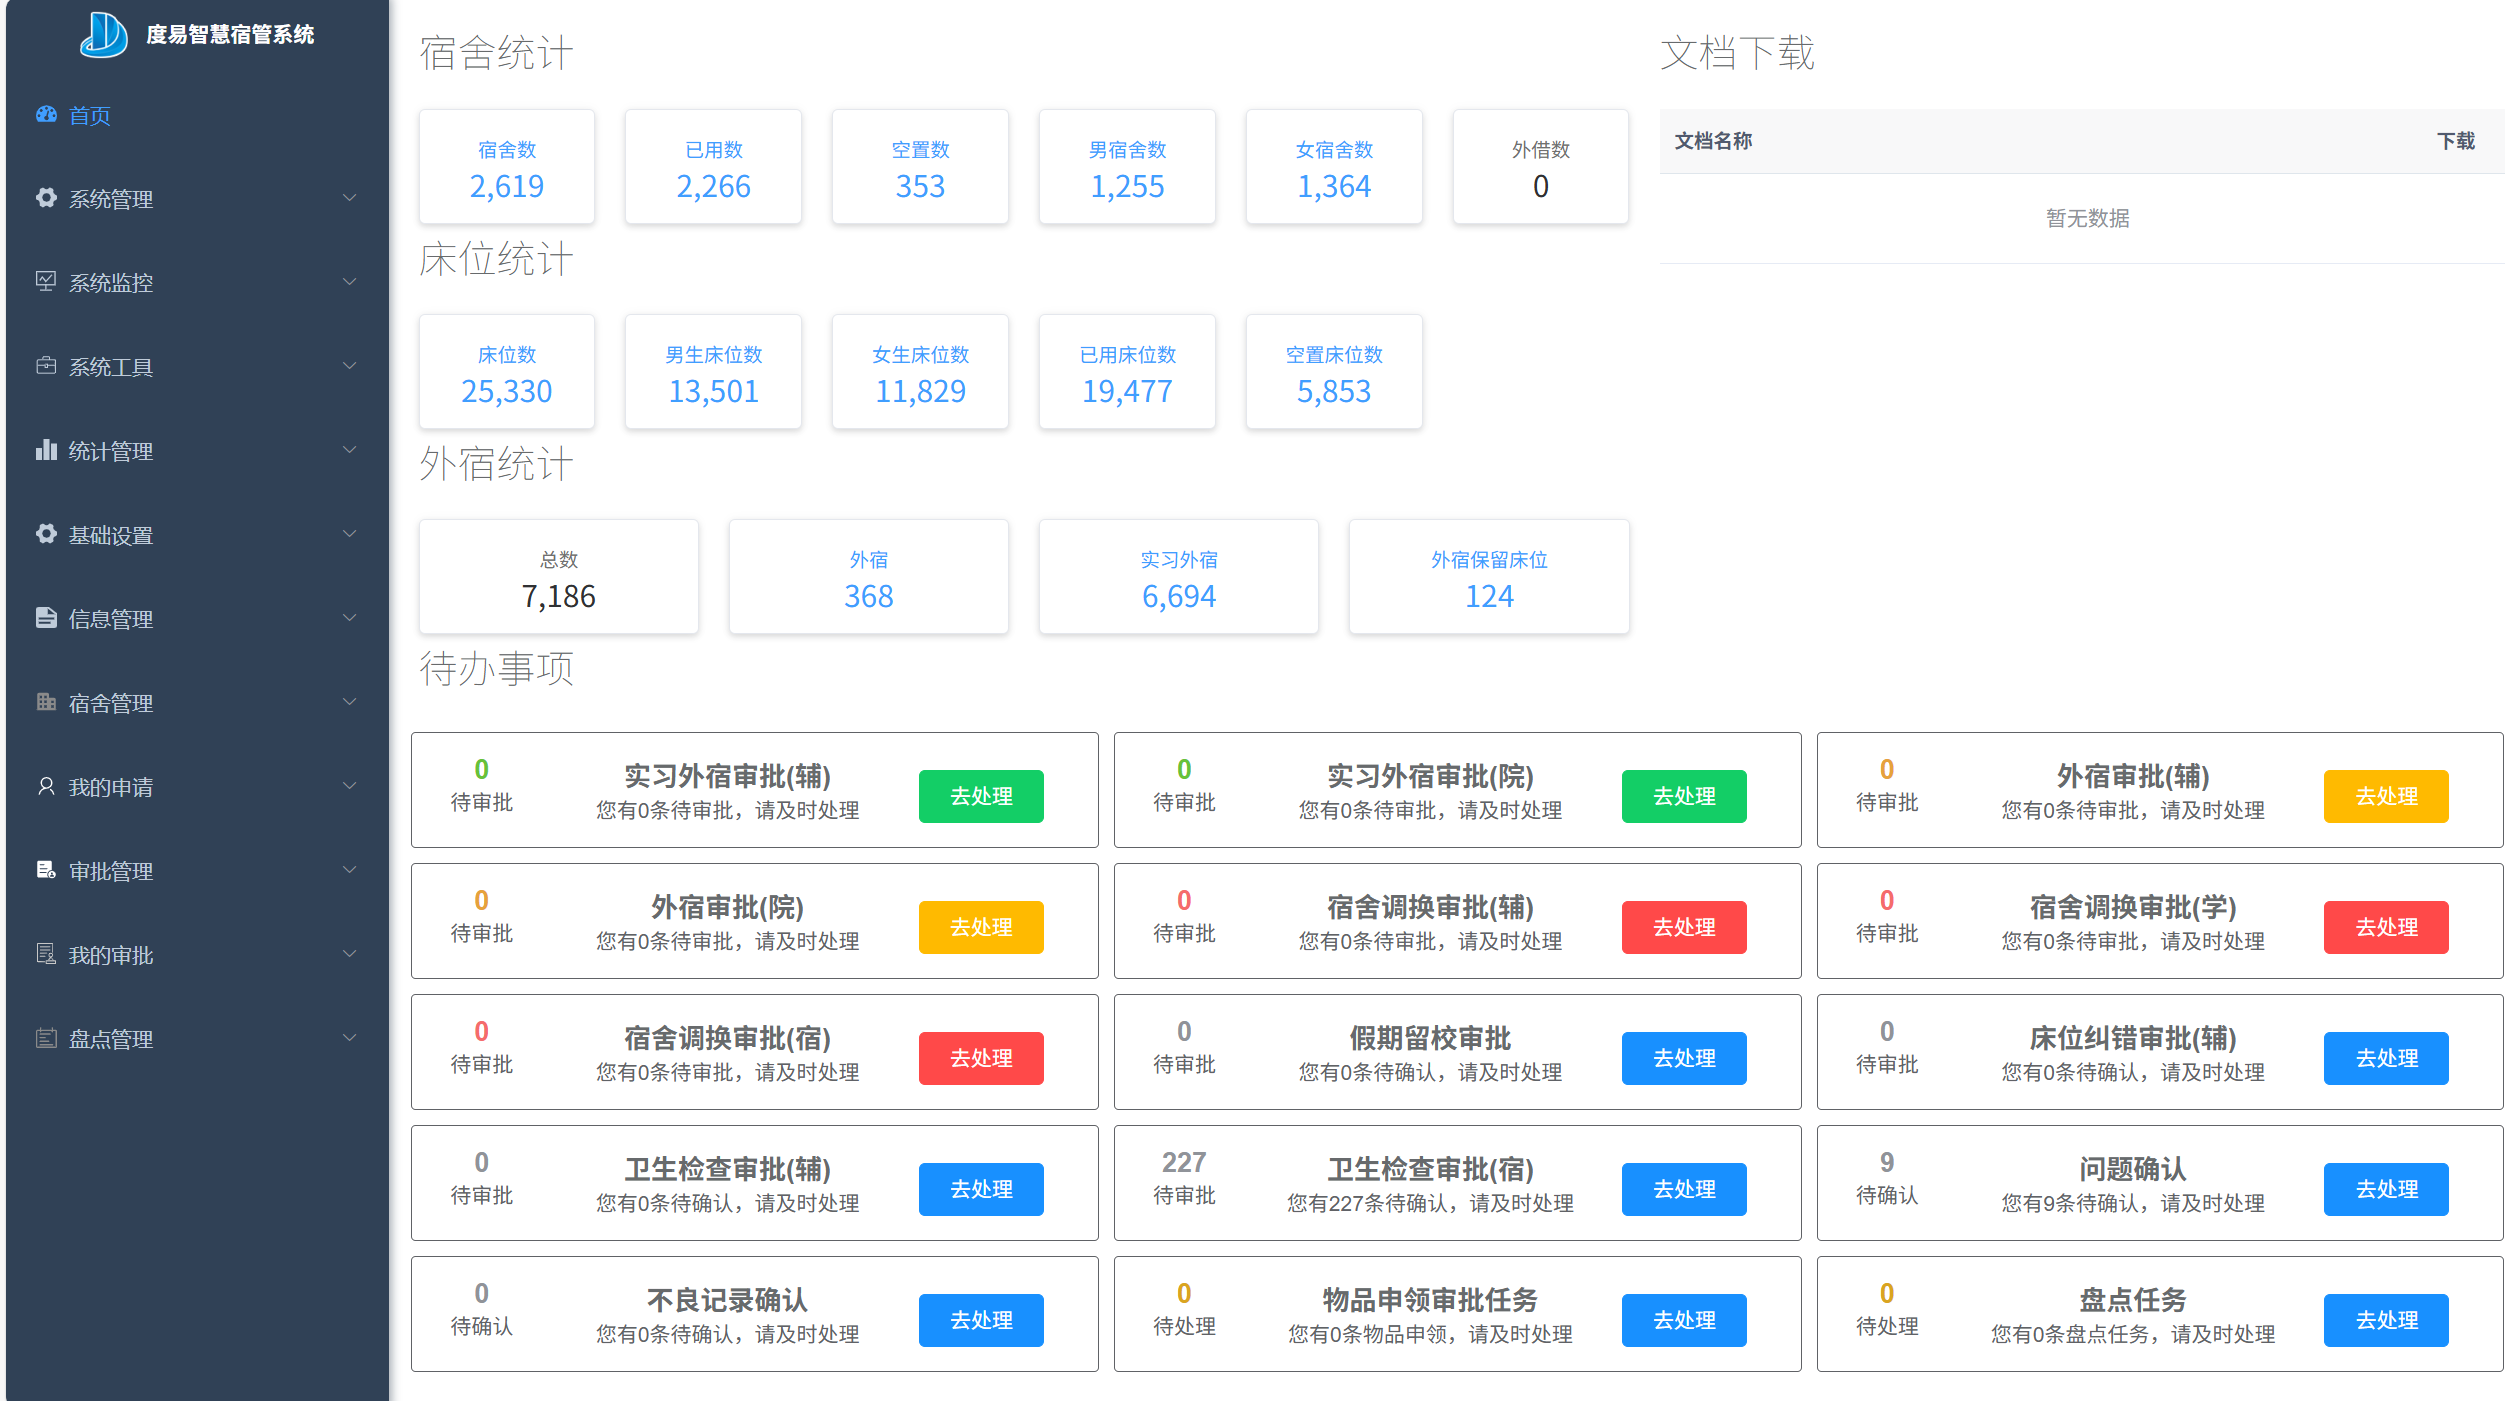The image size is (2505, 1401).
Task: Open the 首页 menu item
Action: (x=90, y=115)
